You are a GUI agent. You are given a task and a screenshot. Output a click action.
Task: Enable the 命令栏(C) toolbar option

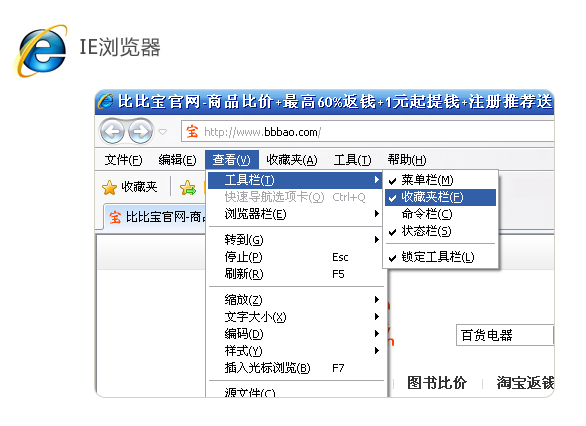pyautogui.click(x=440, y=214)
